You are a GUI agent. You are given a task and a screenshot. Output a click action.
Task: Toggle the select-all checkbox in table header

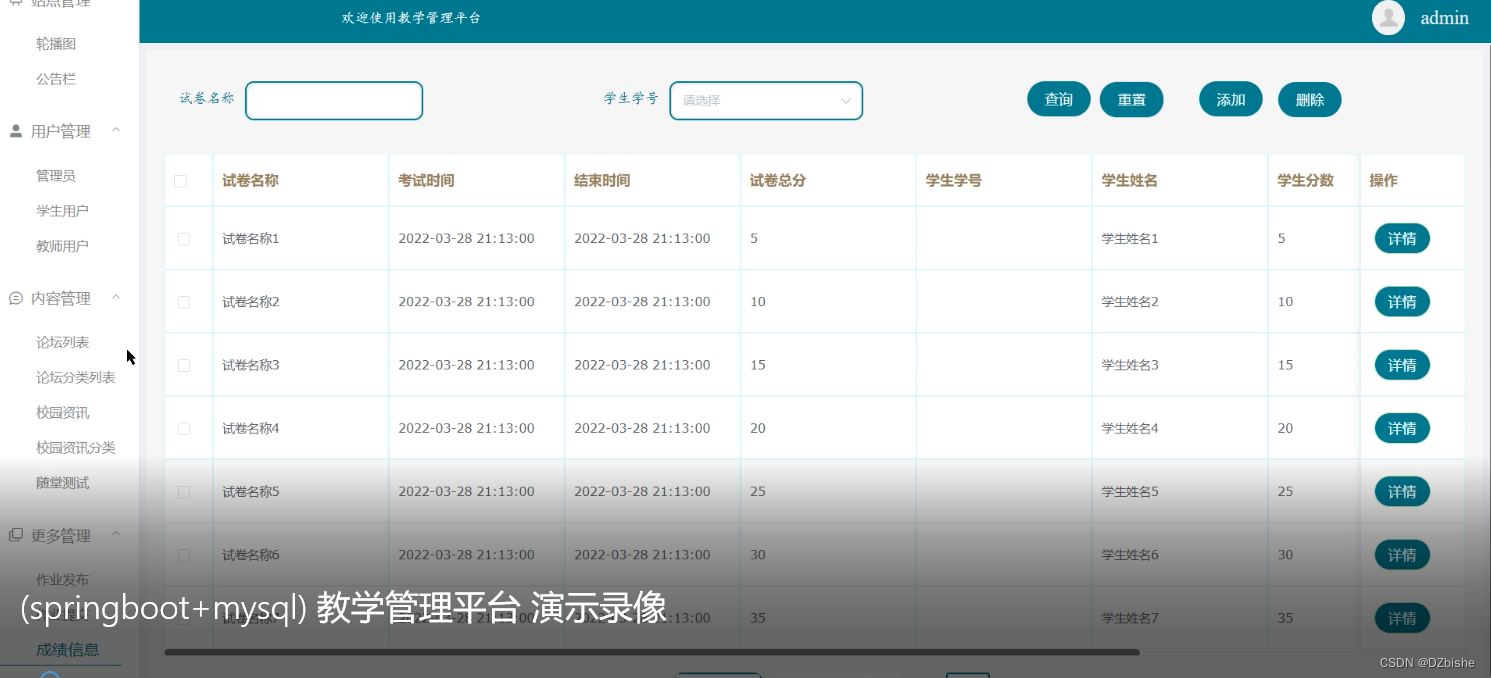pos(180,181)
